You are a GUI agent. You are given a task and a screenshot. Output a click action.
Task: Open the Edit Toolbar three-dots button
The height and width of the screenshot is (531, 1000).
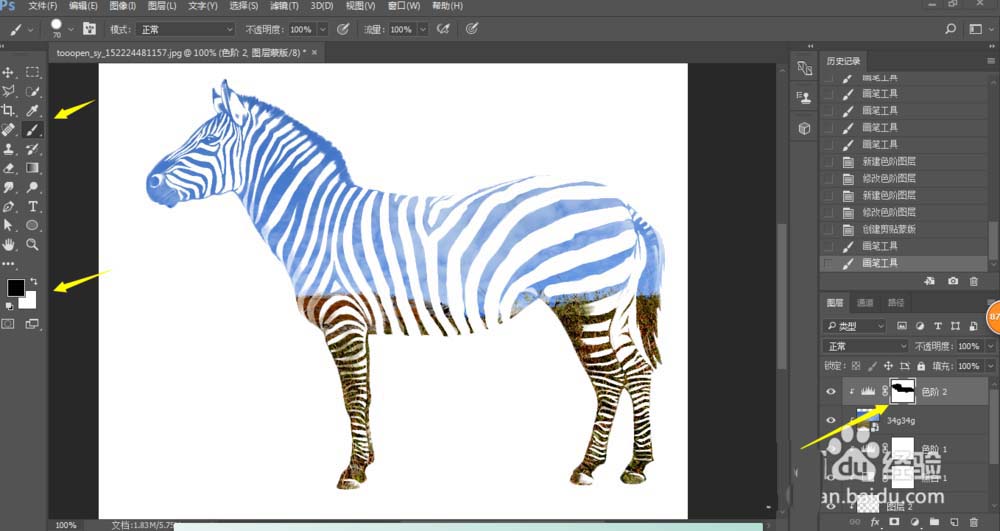[8, 263]
